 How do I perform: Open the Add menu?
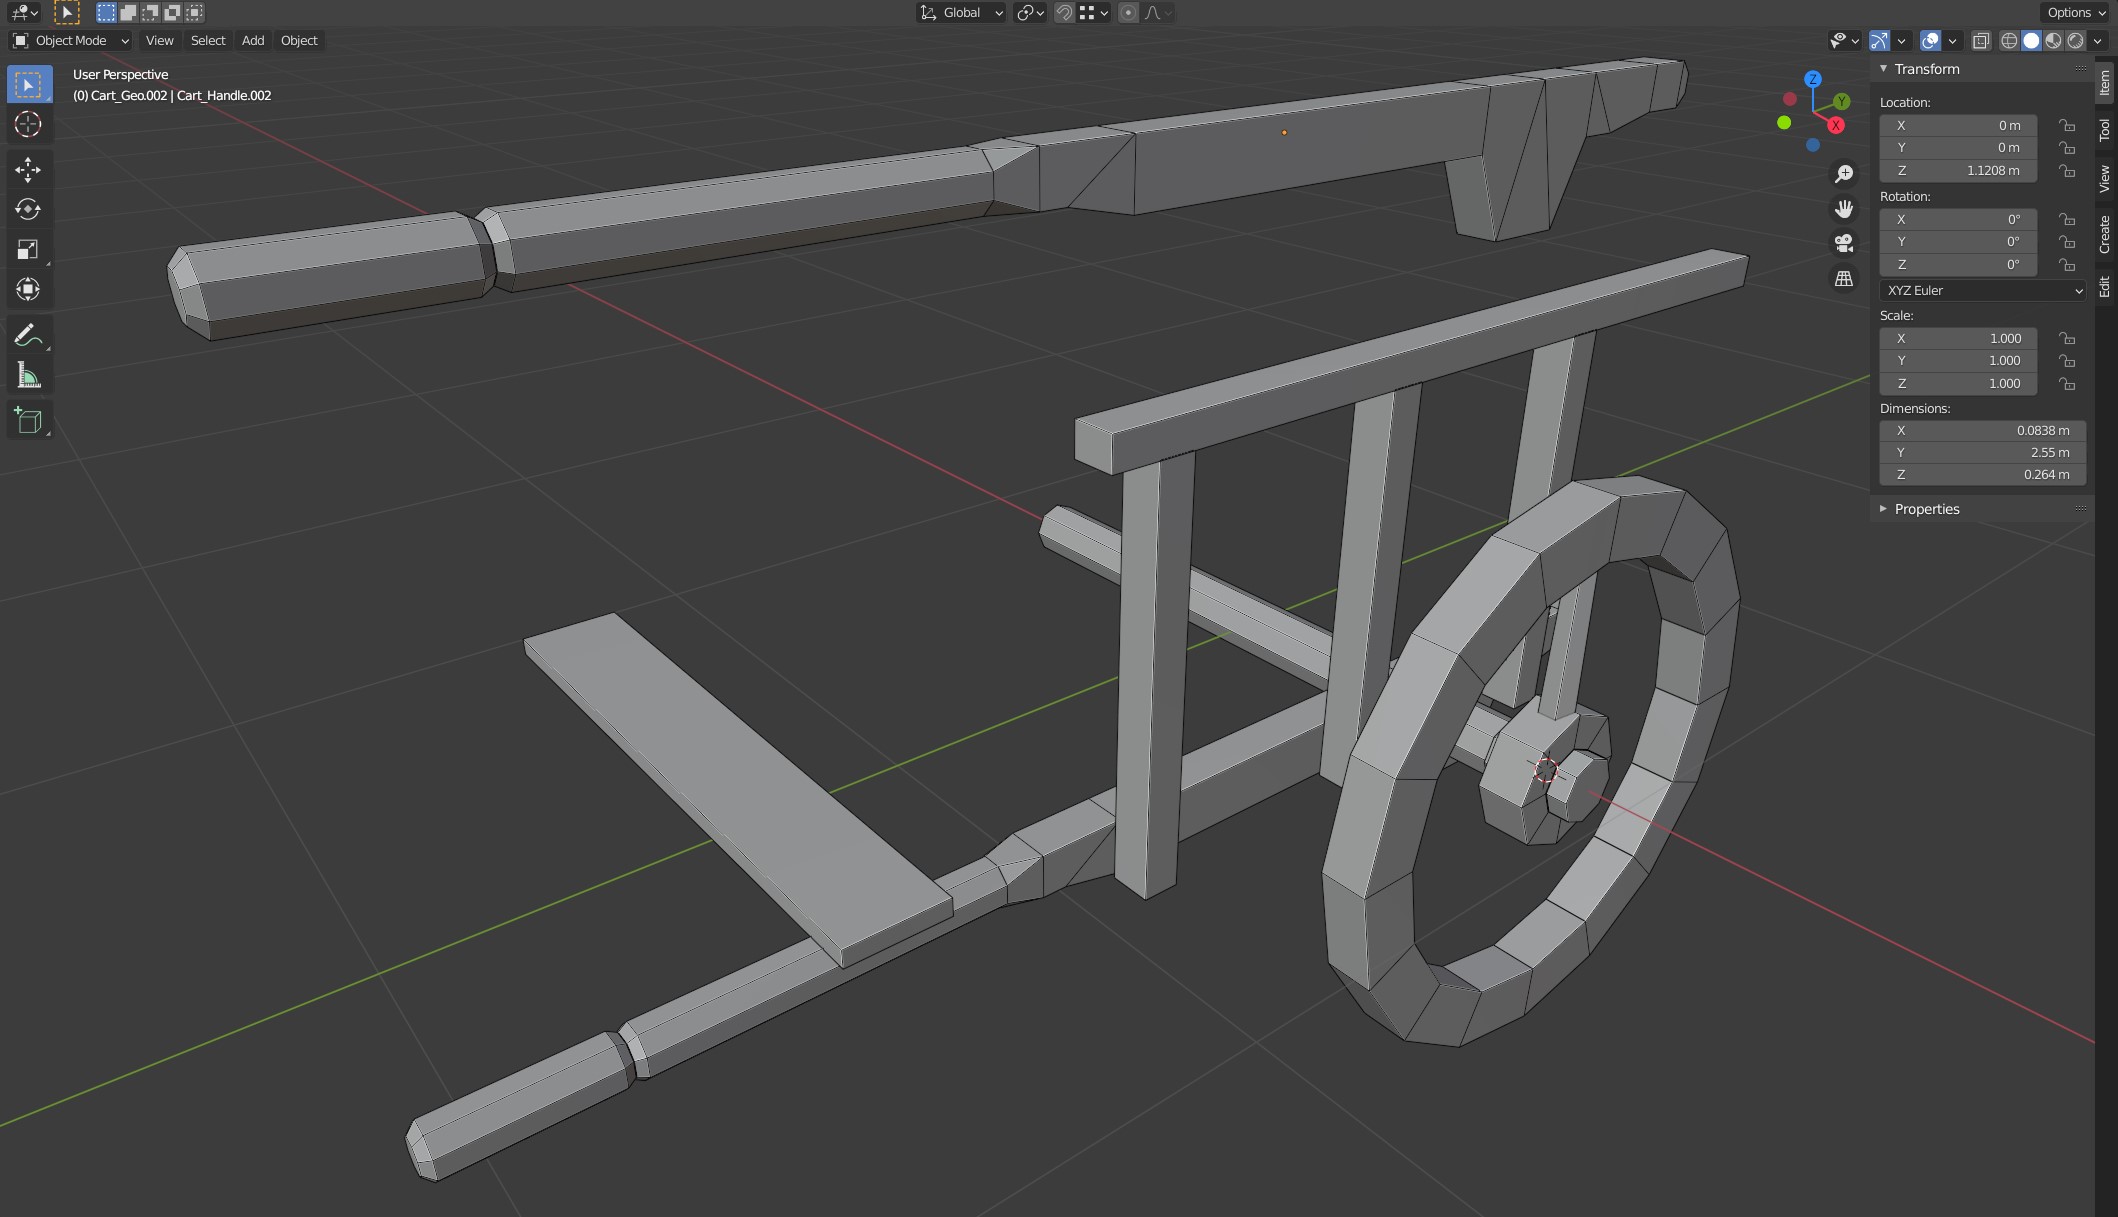pos(253,40)
